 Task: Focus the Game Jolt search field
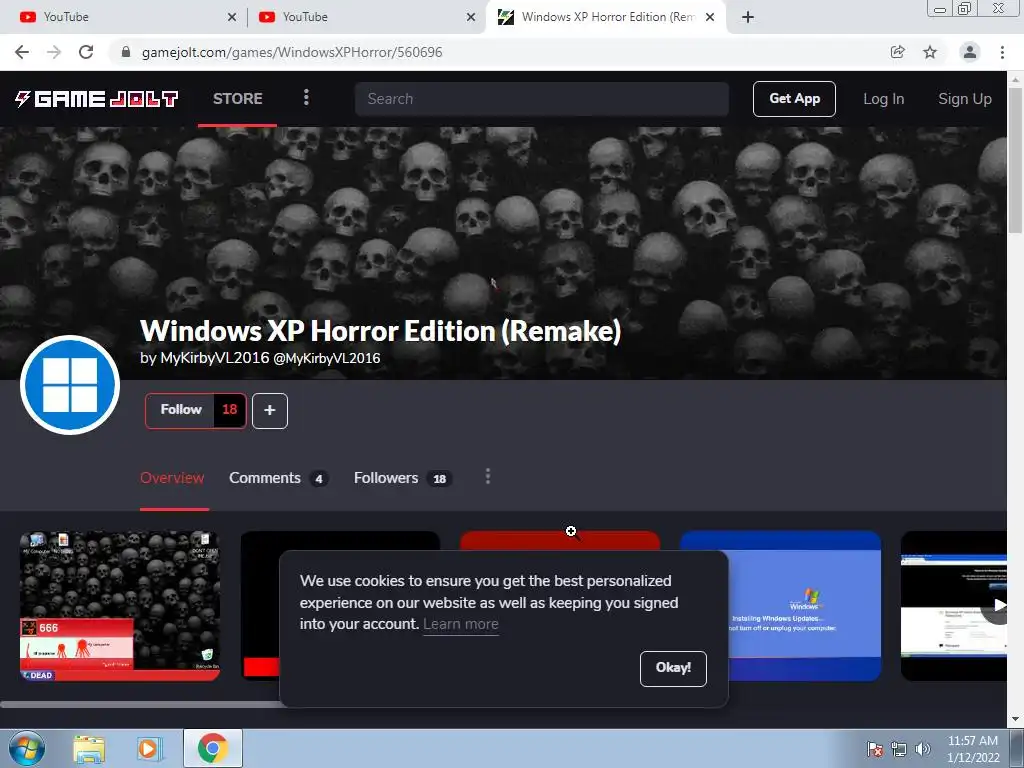point(541,99)
